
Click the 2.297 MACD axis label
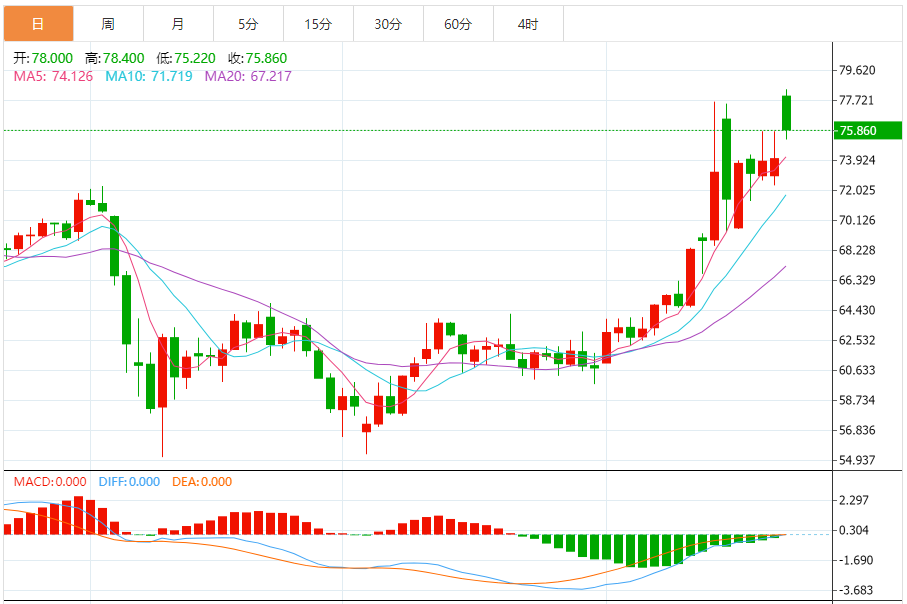click(854, 500)
